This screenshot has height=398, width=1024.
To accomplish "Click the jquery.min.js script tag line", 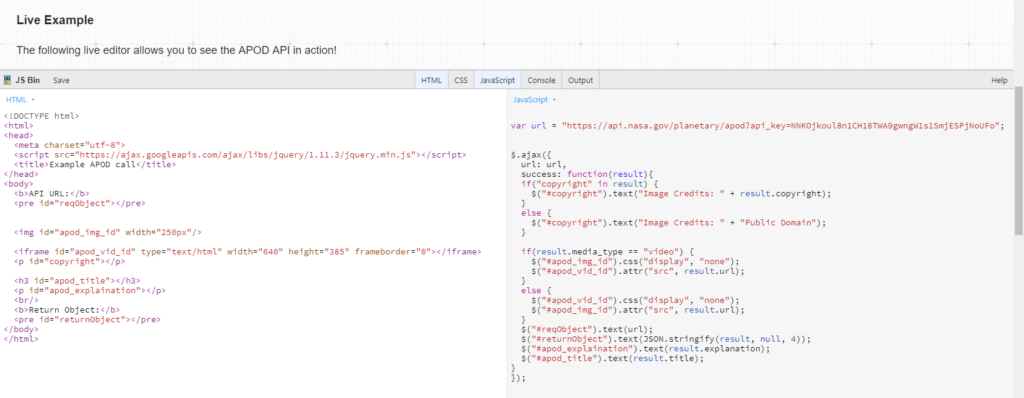I will tap(240, 155).
